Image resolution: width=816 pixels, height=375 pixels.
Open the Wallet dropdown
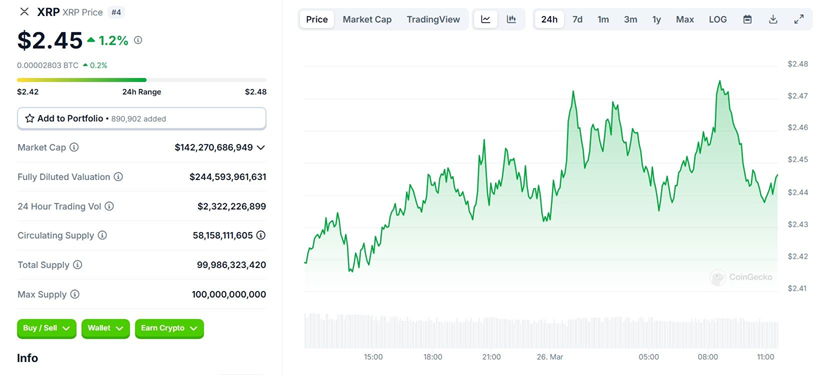(105, 329)
